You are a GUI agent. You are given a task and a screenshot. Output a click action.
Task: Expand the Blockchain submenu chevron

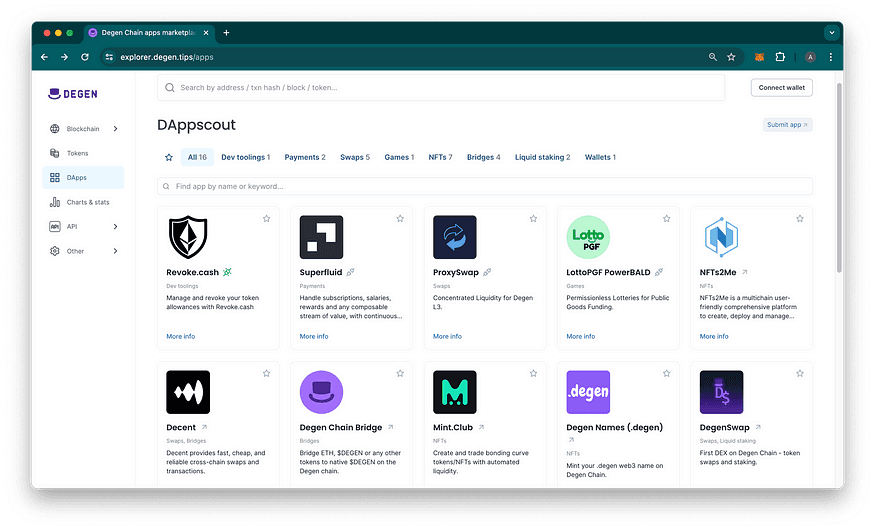click(116, 129)
